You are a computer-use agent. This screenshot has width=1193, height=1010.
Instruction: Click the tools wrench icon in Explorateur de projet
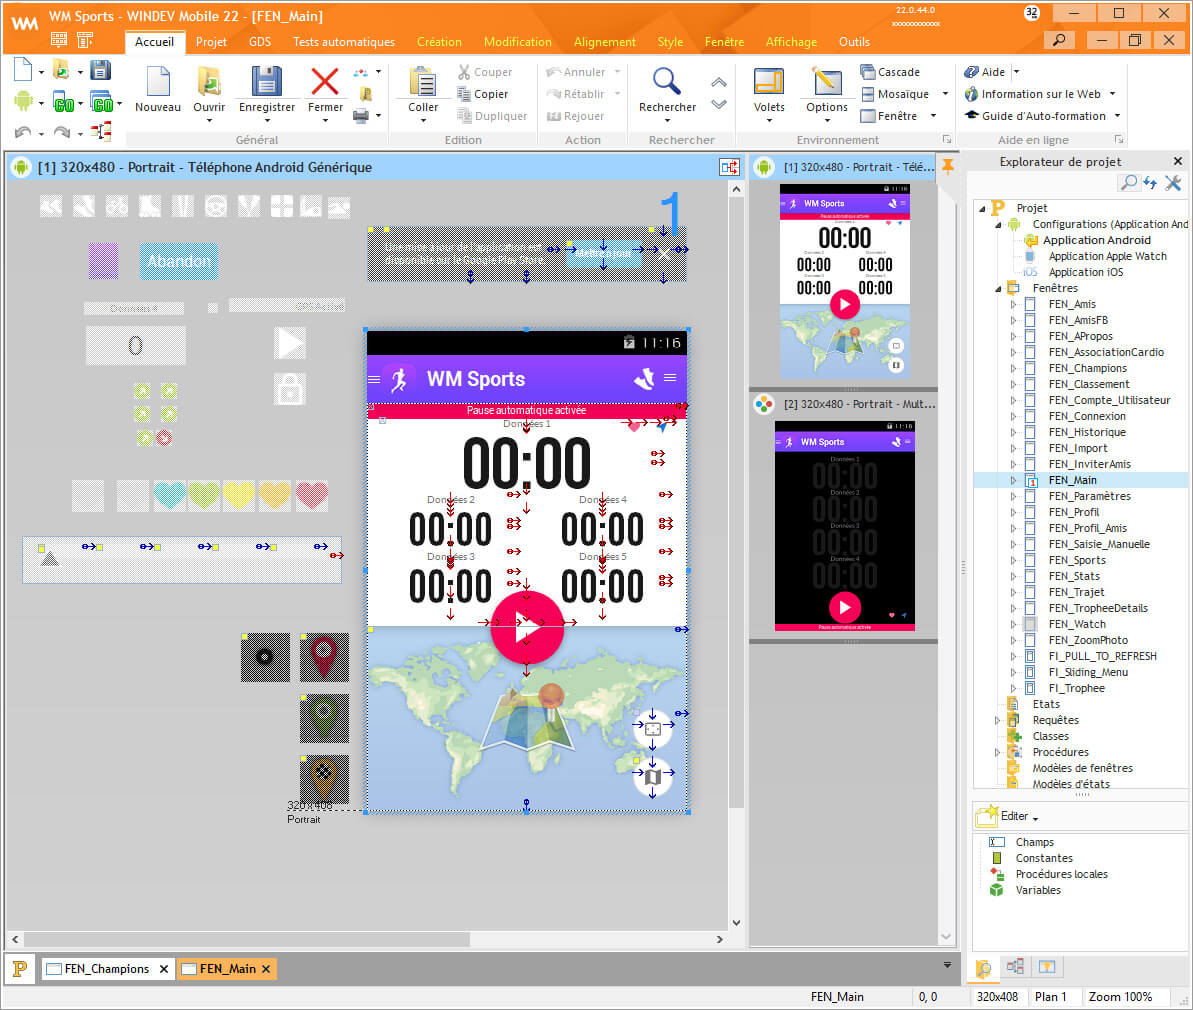1173,183
